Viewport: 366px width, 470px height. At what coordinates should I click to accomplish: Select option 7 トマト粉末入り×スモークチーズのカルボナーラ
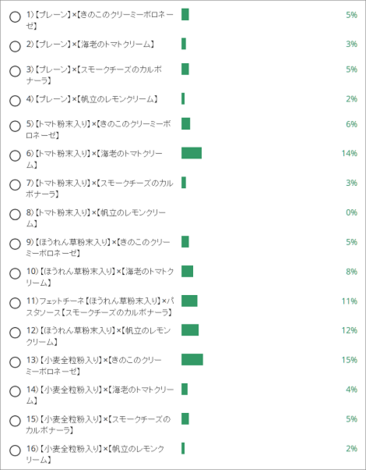[x=15, y=185]
